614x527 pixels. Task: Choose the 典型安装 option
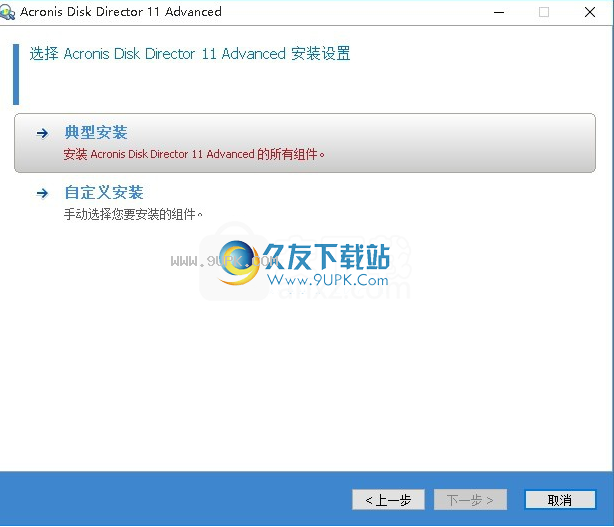coord(305,143)
